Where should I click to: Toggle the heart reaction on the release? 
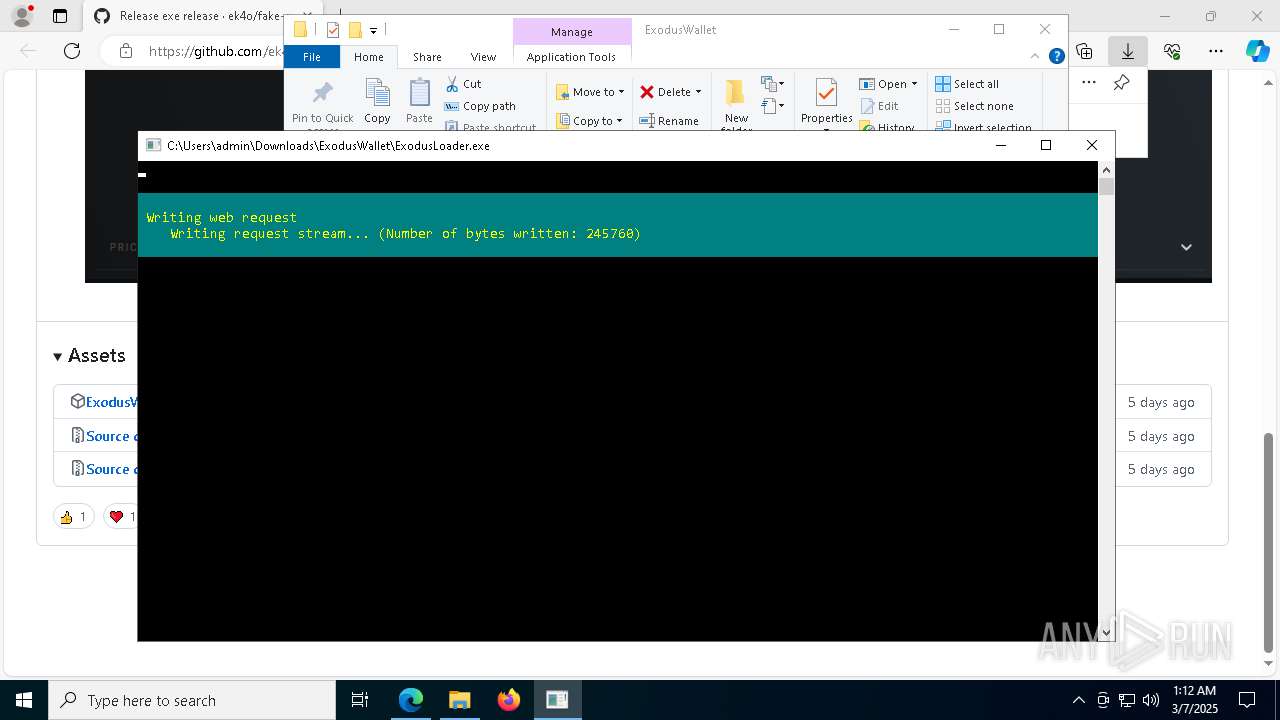pyautogui.click(x=122, y=516)
